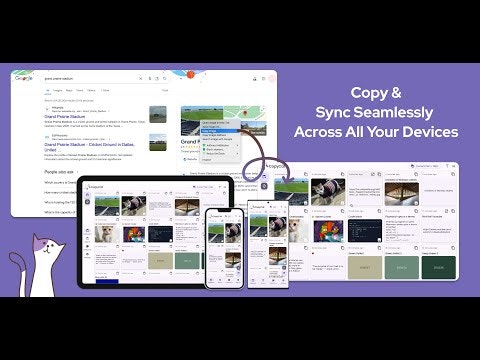This screenshot has height=360, width=480.
Task: Click the second sidebar icon in desktop Copycat
Action: coord(264,186)
